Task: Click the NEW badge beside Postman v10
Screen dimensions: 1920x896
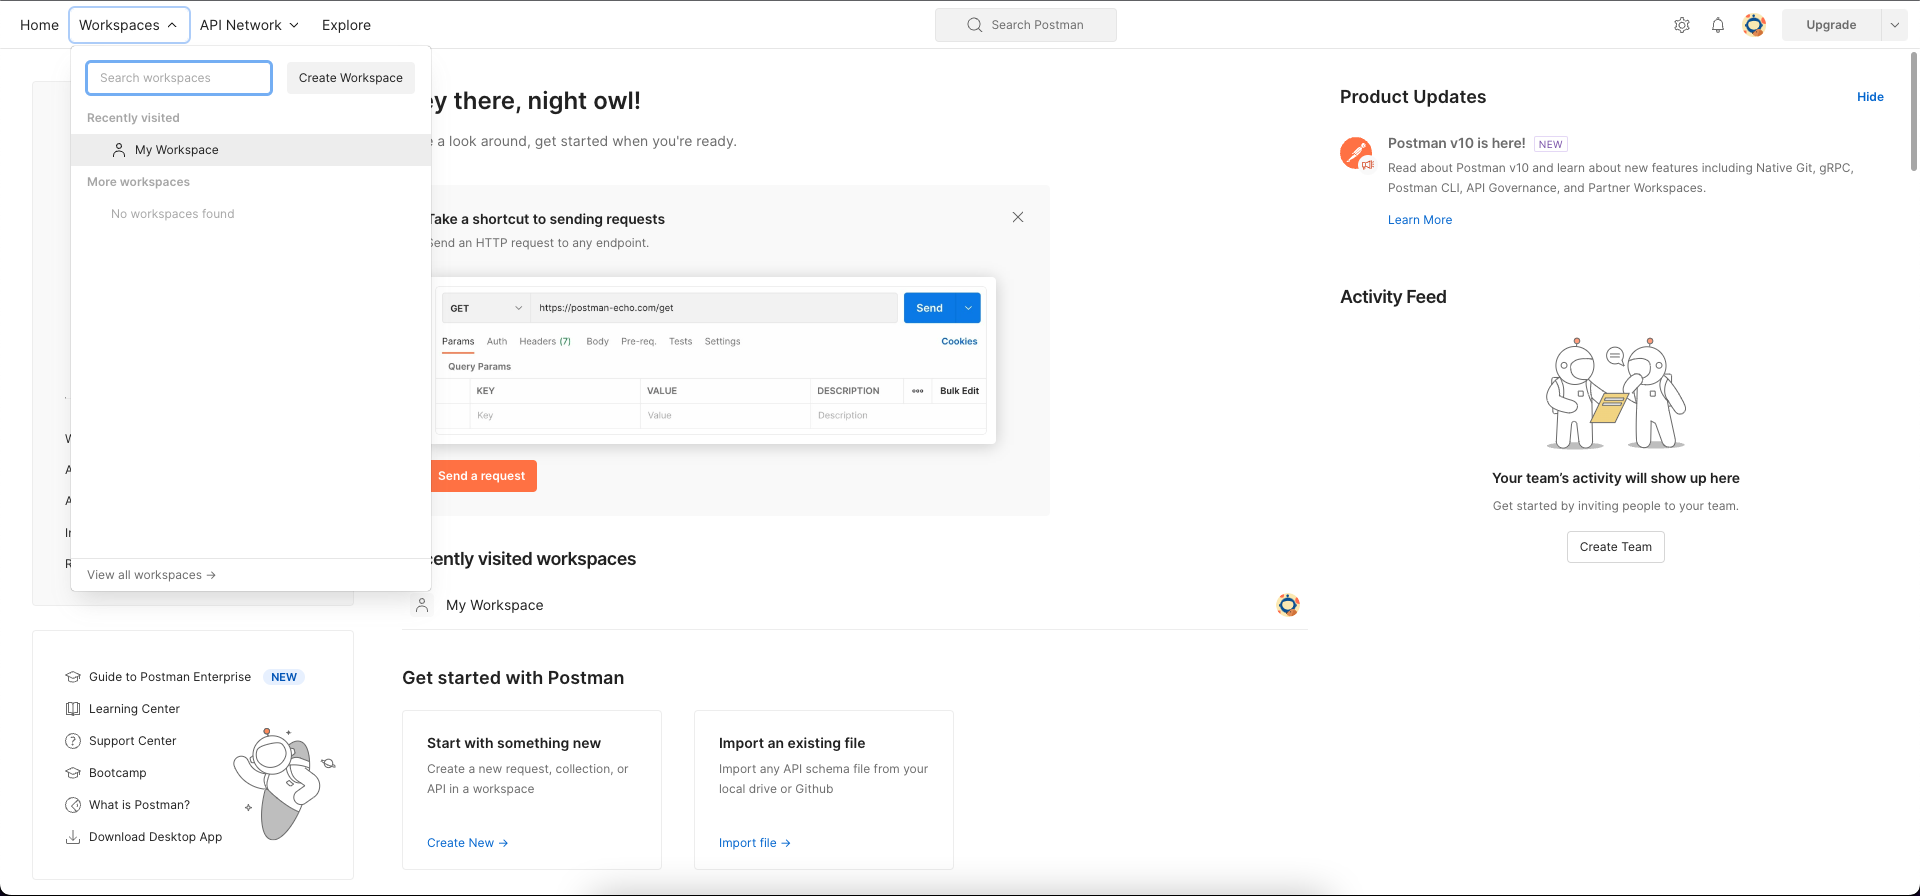Action: tap(1551, 144)
